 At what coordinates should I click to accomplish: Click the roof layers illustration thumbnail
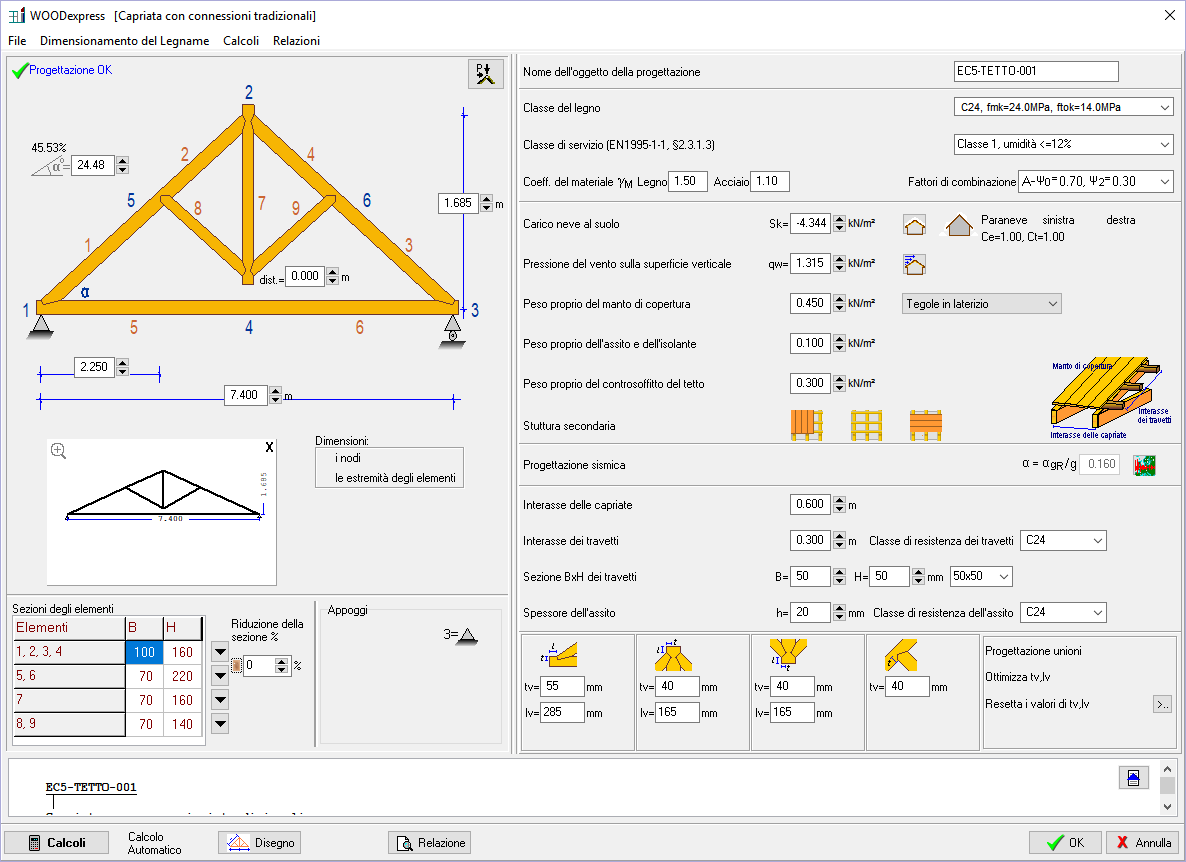[x=1110, y=398]
